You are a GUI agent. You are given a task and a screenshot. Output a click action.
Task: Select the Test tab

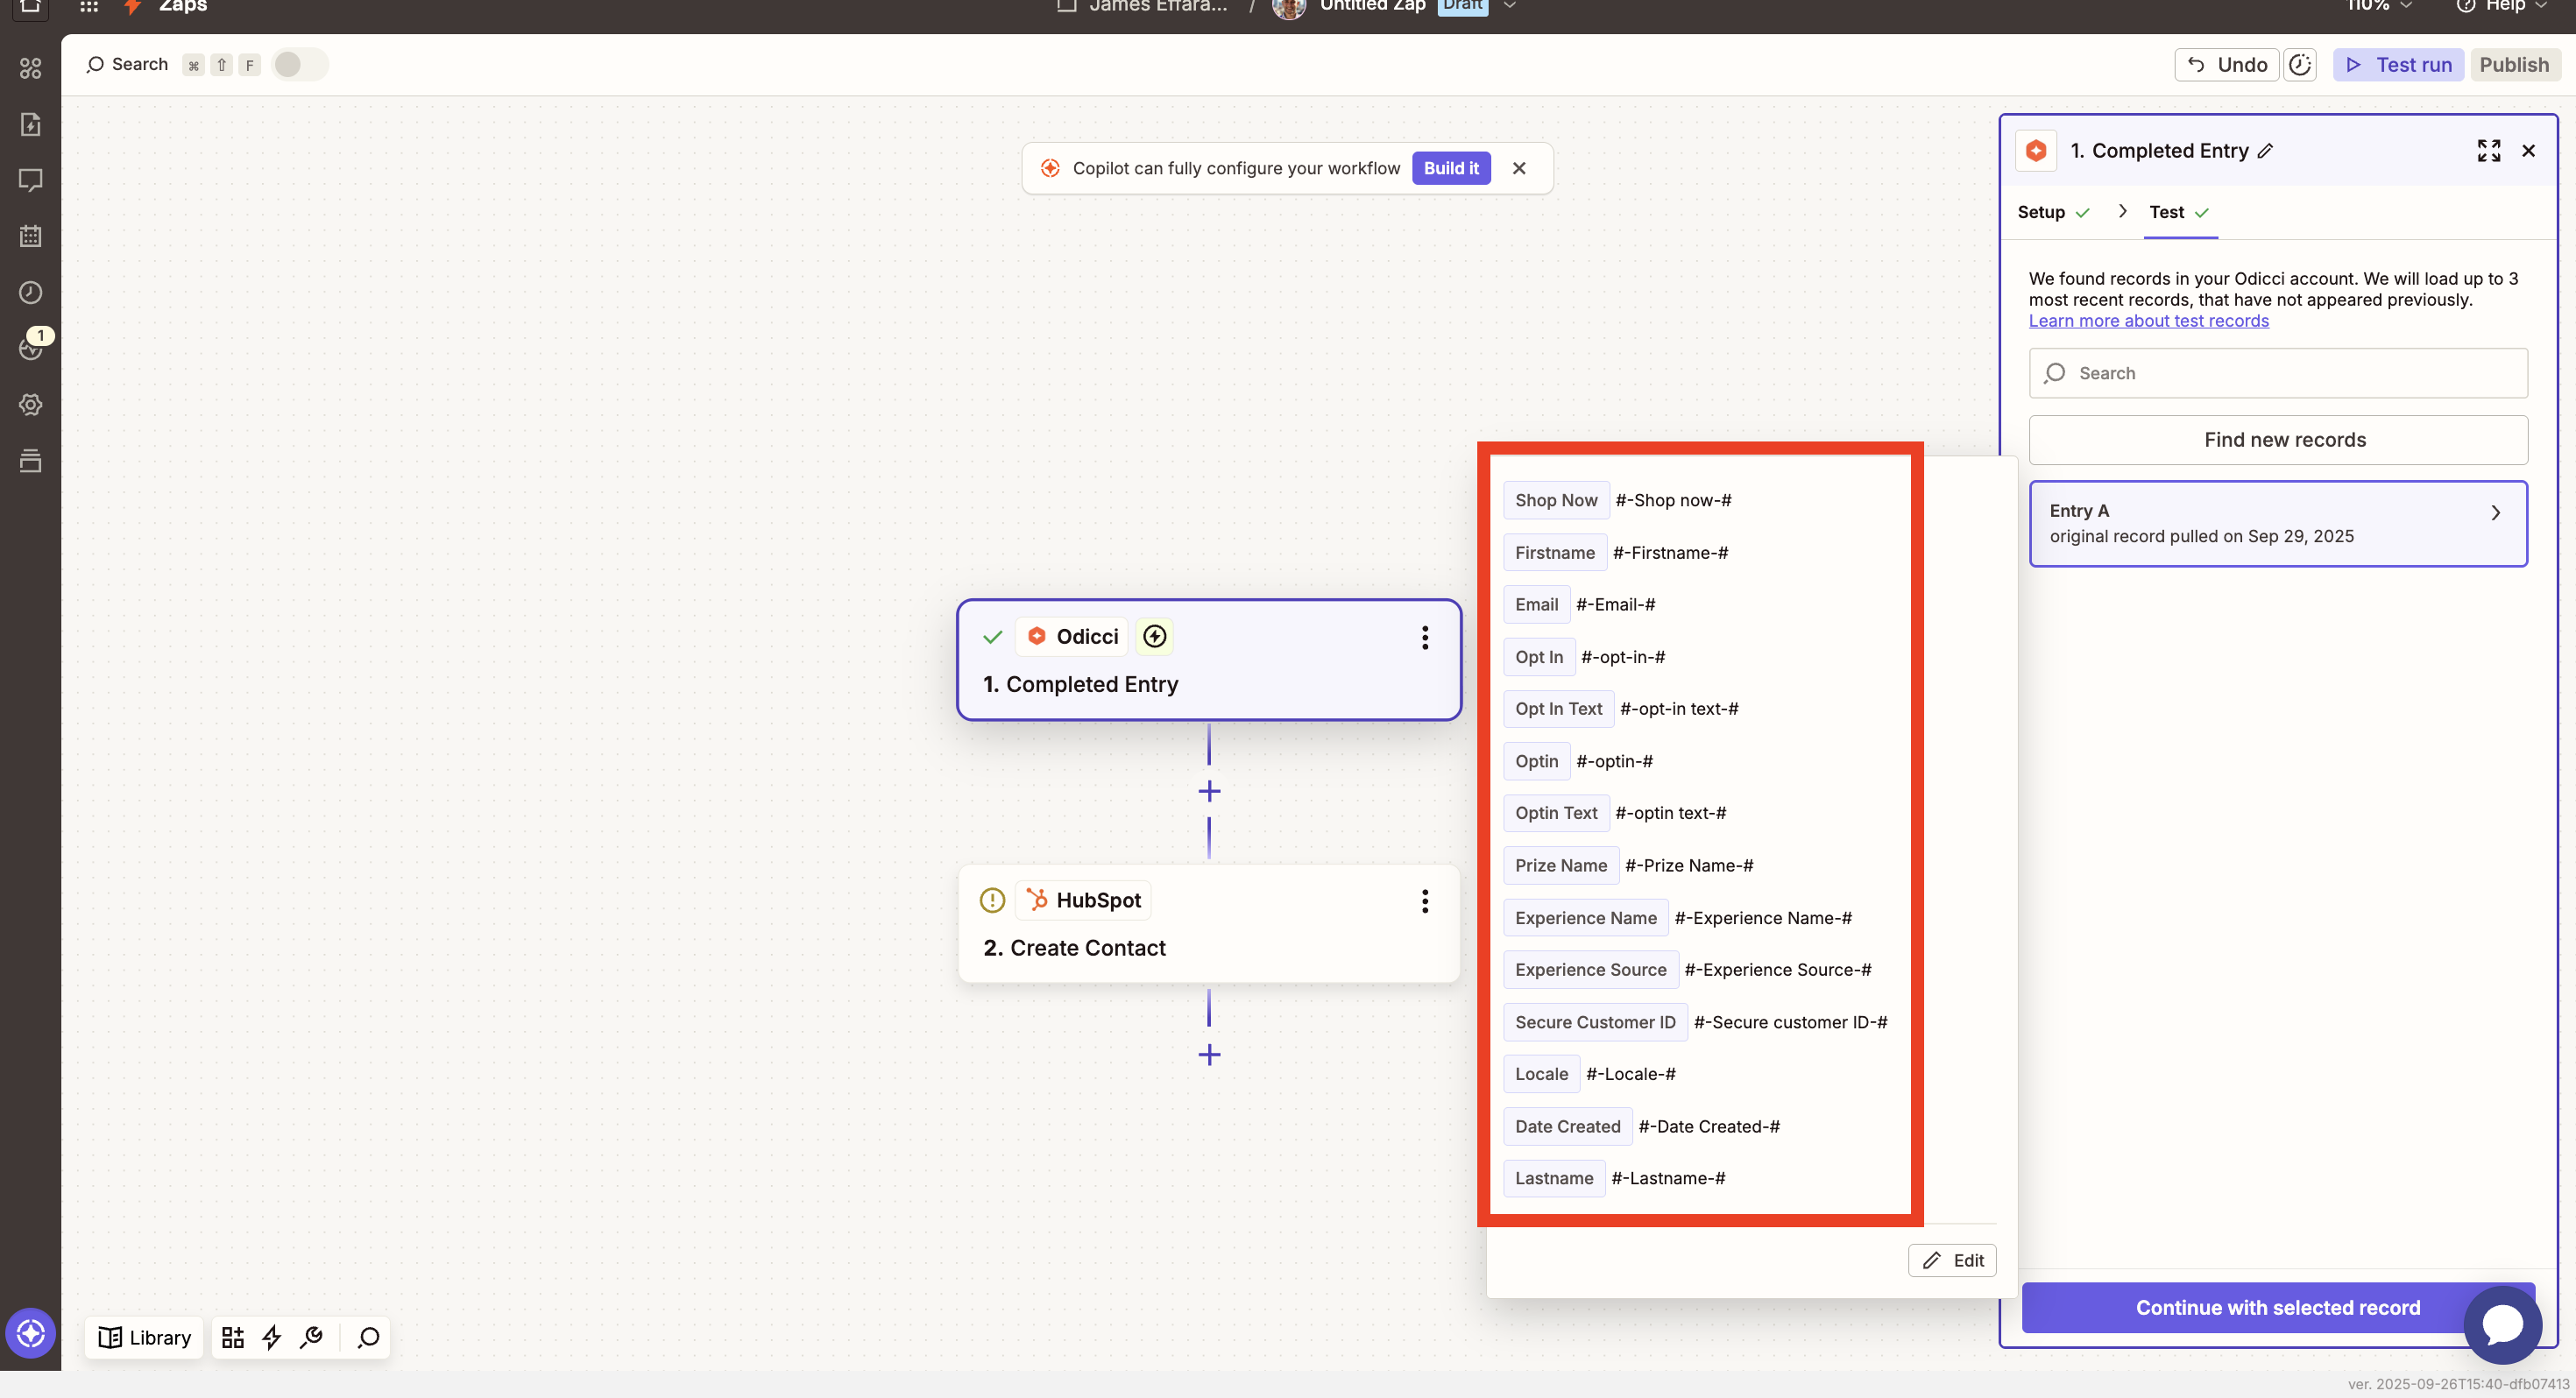(x=2166, y=212)
